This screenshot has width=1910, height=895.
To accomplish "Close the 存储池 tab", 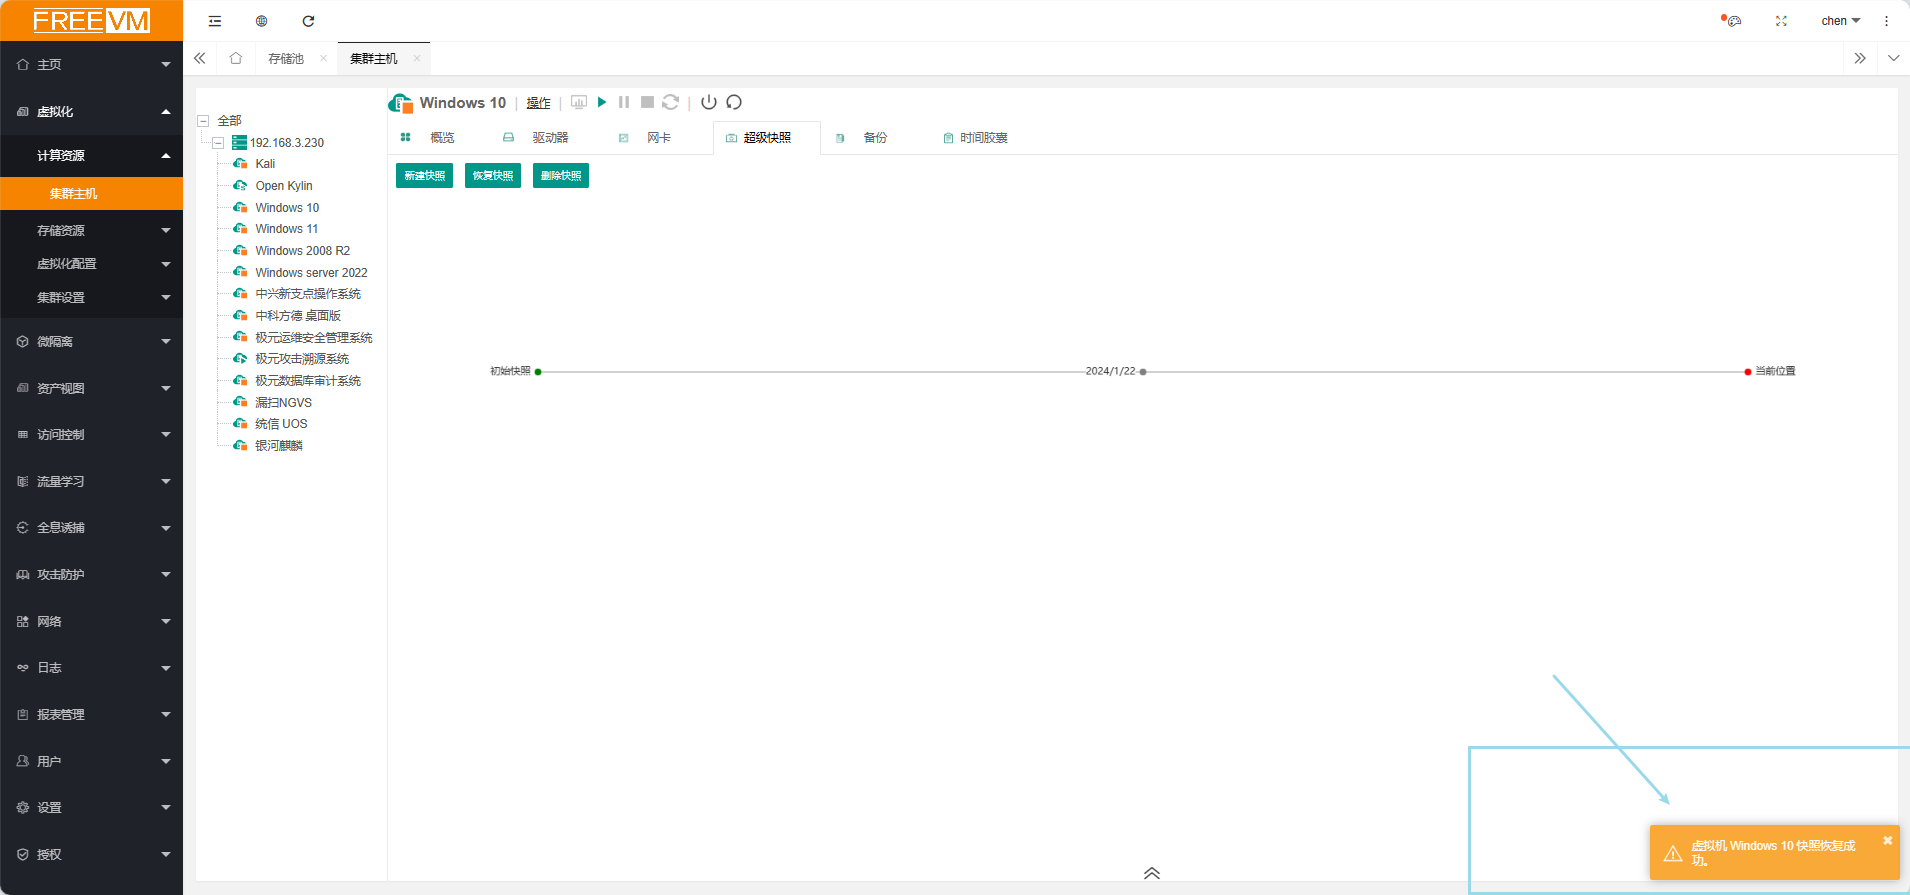I will [x=323, y=58].
